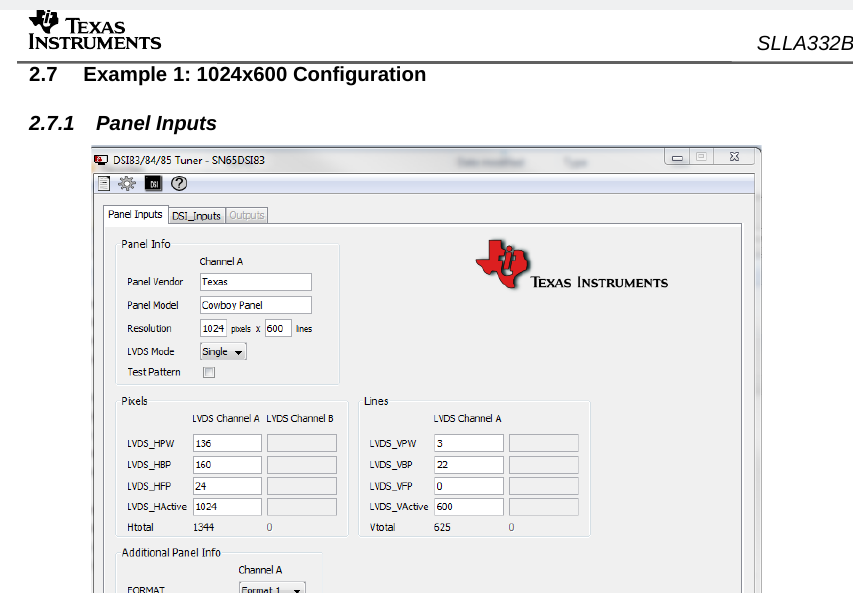Close the DSI83/84/85 Tuner window
The height and width of the screenshot is (593, 853).
click(734, 157)
